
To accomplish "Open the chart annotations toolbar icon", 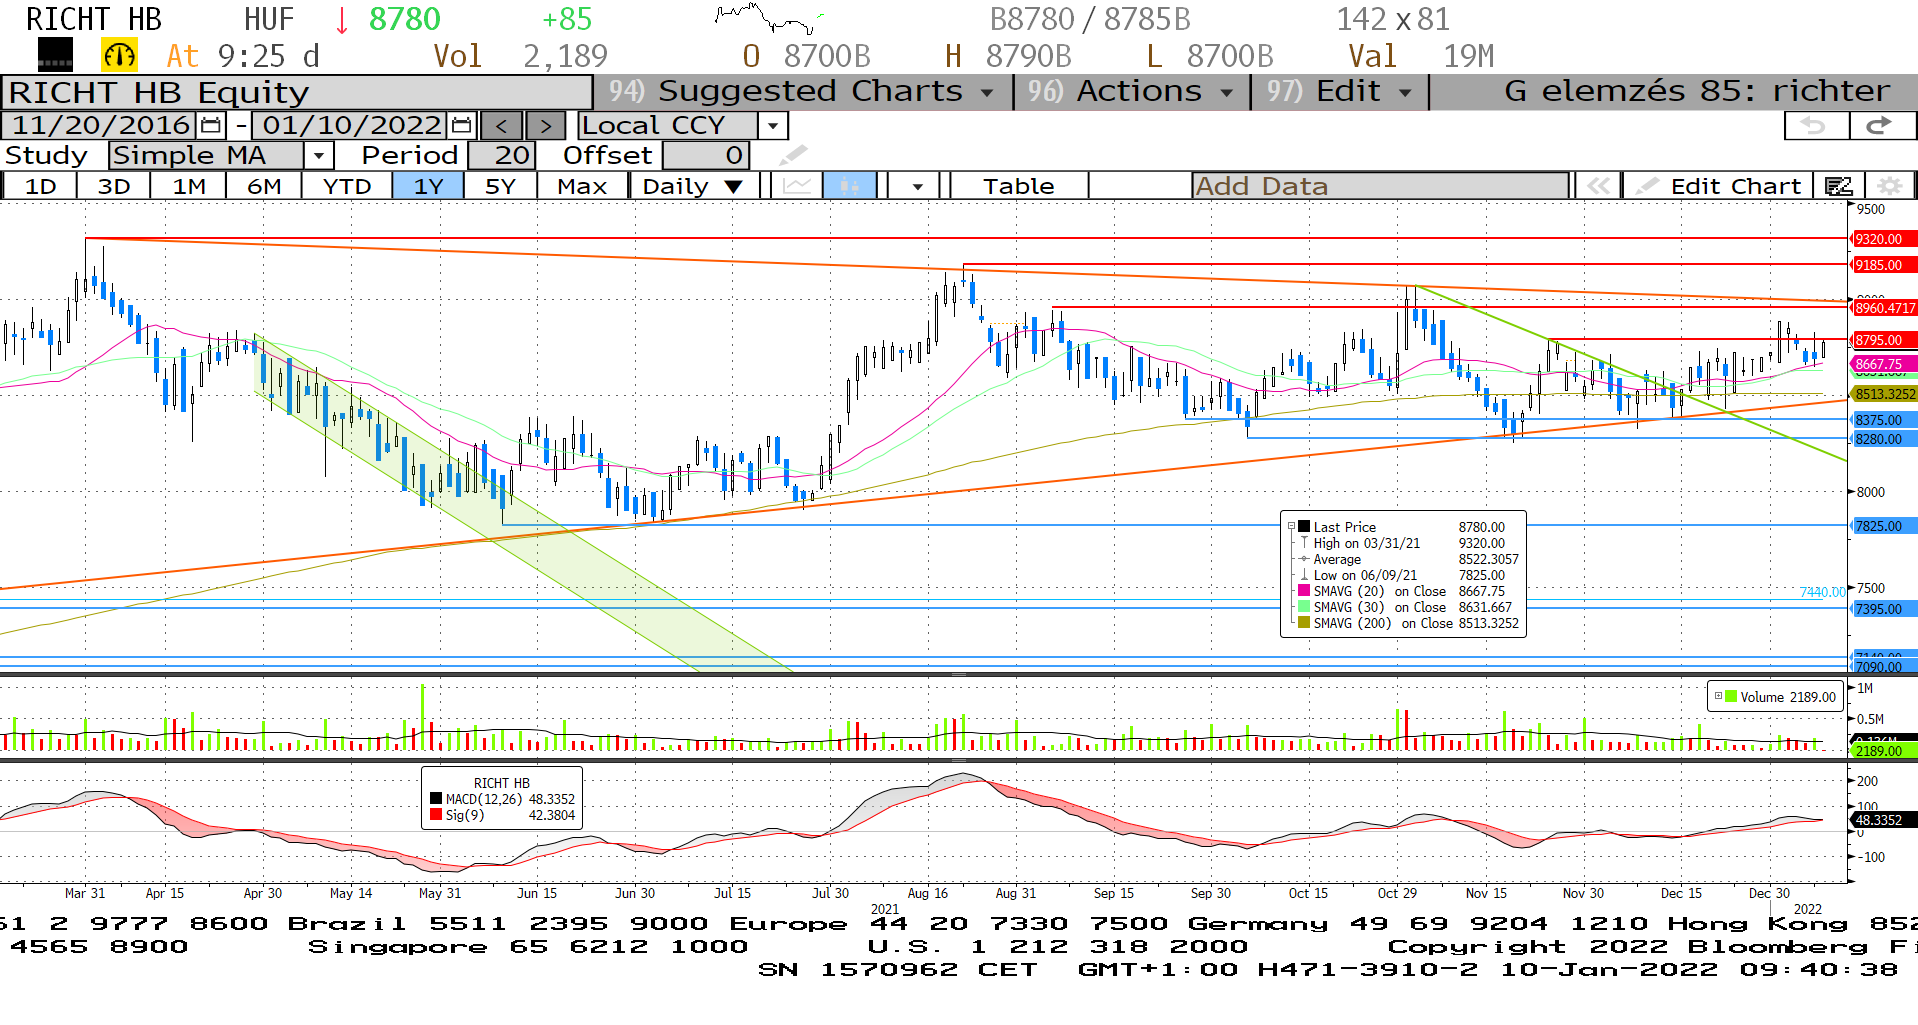I will click(1838, 186).
